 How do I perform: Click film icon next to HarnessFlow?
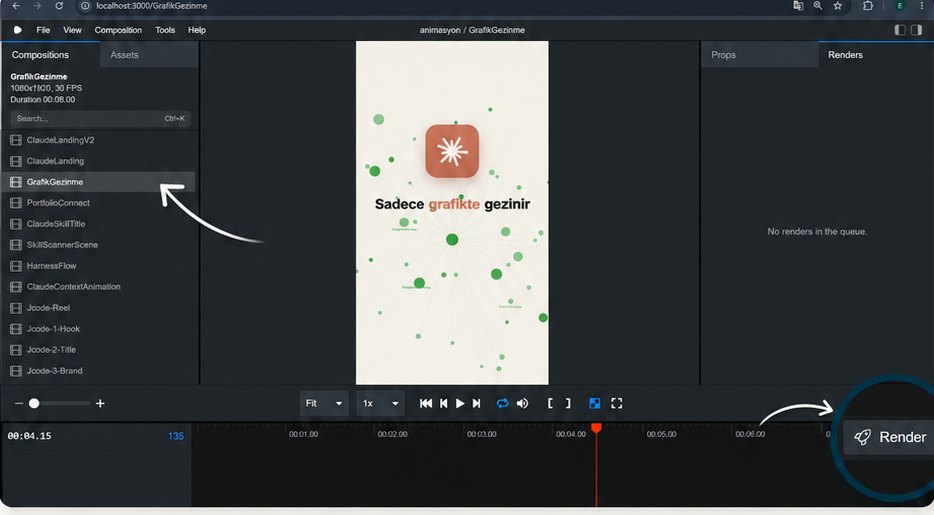16,266
